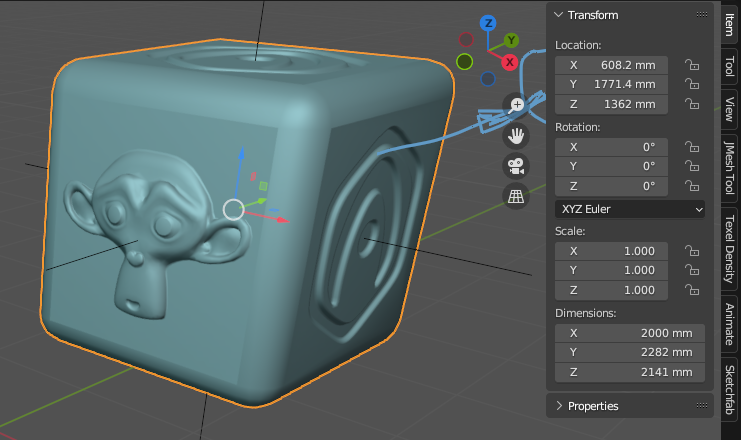Lock the Scale X value
Viewport: 741px width, 440px height.
692,251
